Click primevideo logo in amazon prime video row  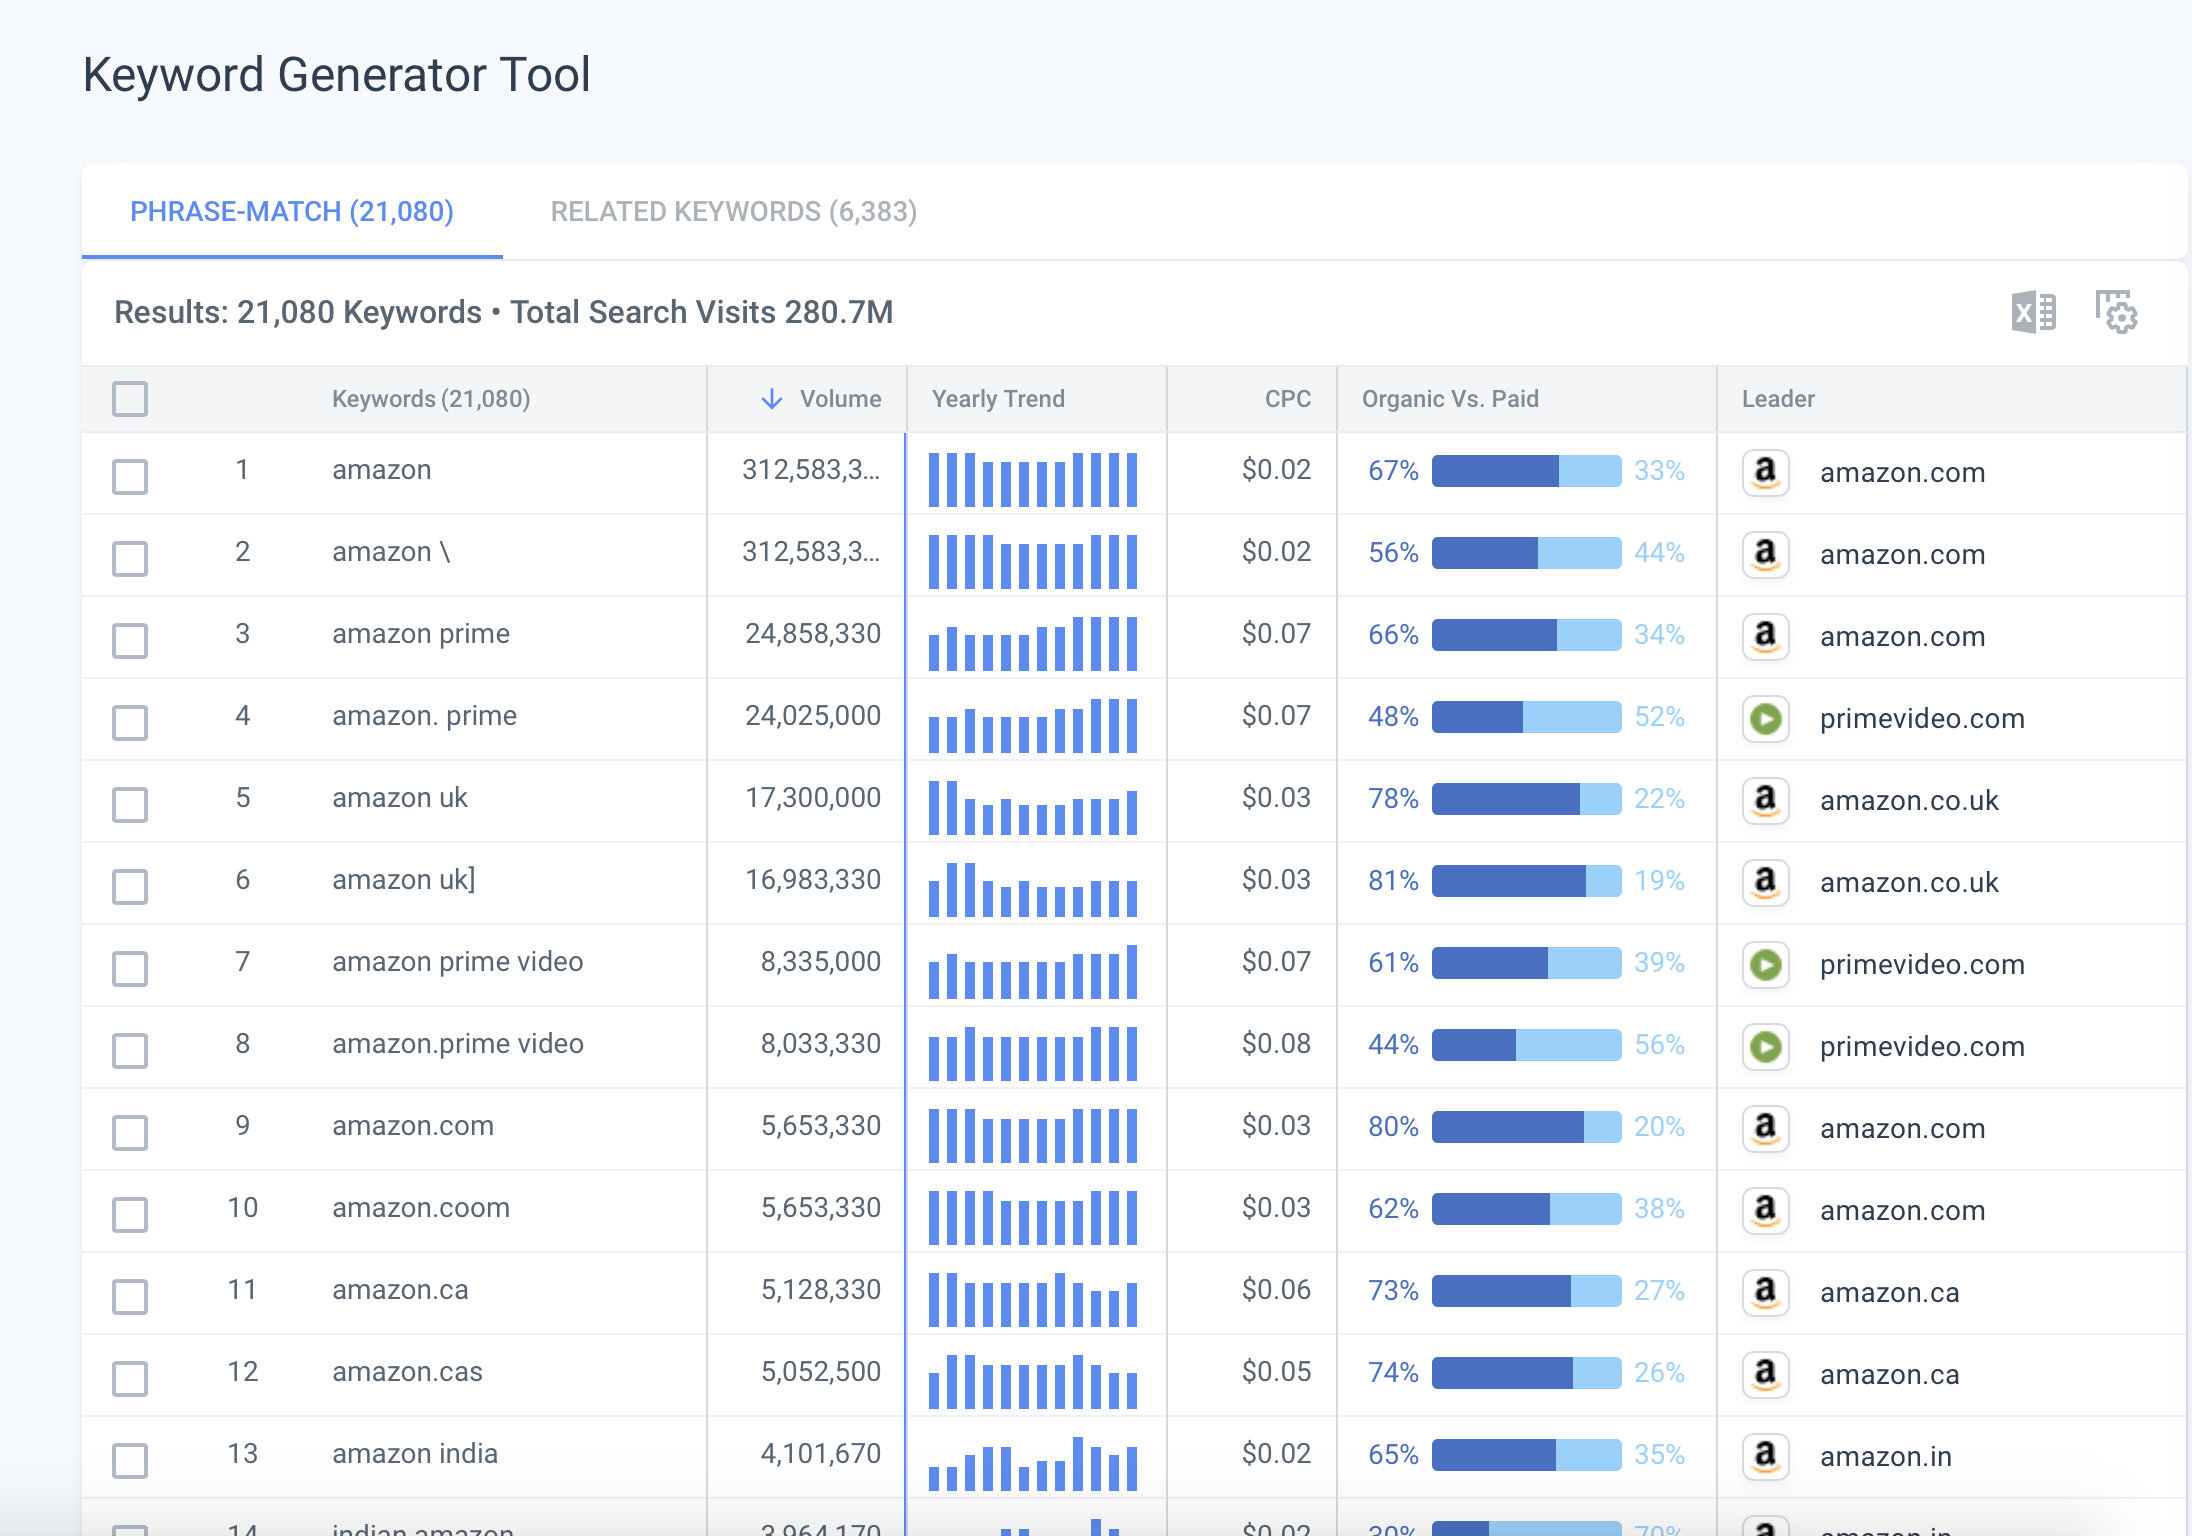tap(1766, 964)
